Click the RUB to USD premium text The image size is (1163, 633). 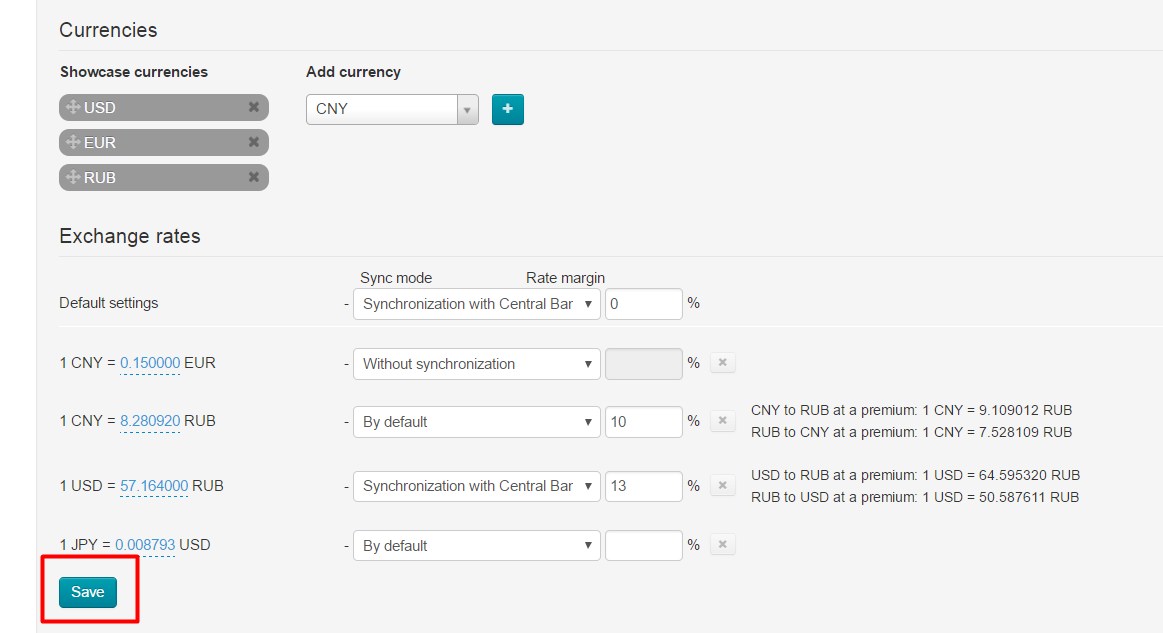[x=915, y=497]
